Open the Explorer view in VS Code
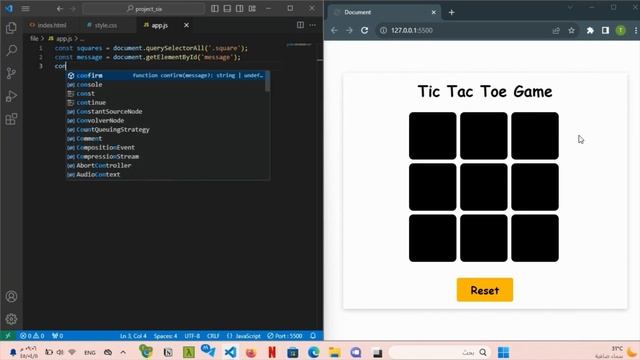Screen dimensions: 640x360 [x=11, y=28]
